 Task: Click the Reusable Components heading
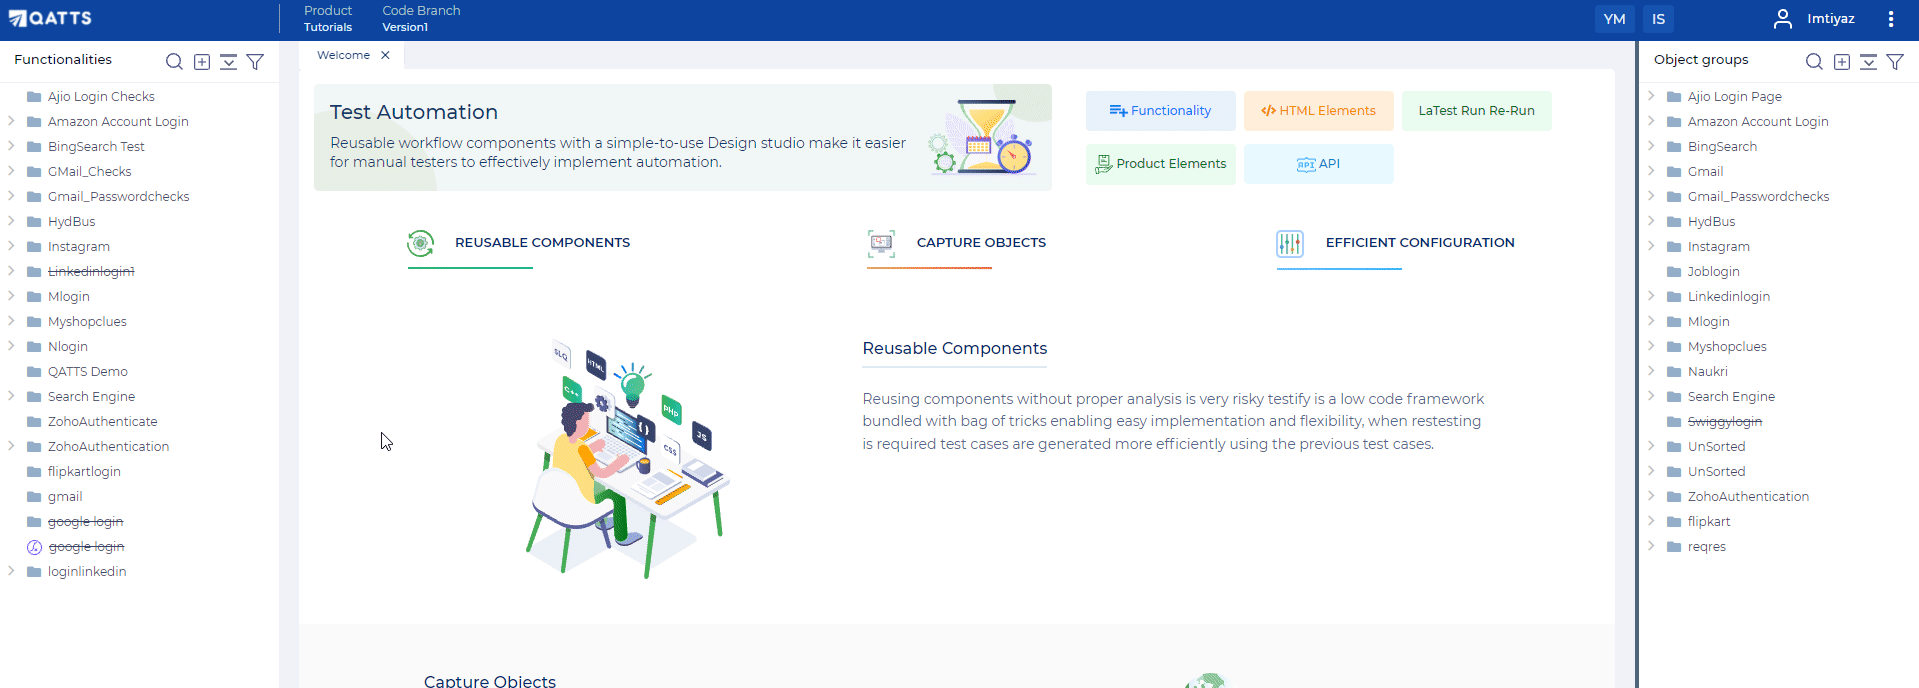[x=955, y=348]
